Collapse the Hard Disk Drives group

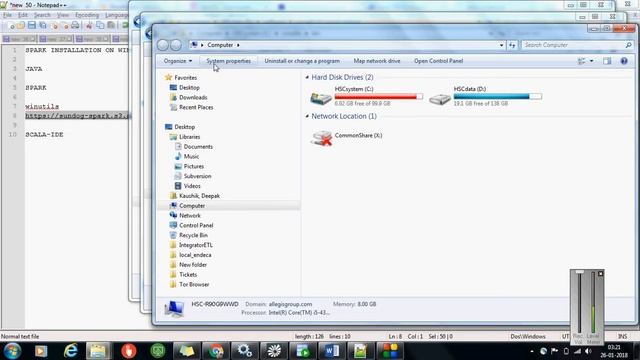(307, 77)
